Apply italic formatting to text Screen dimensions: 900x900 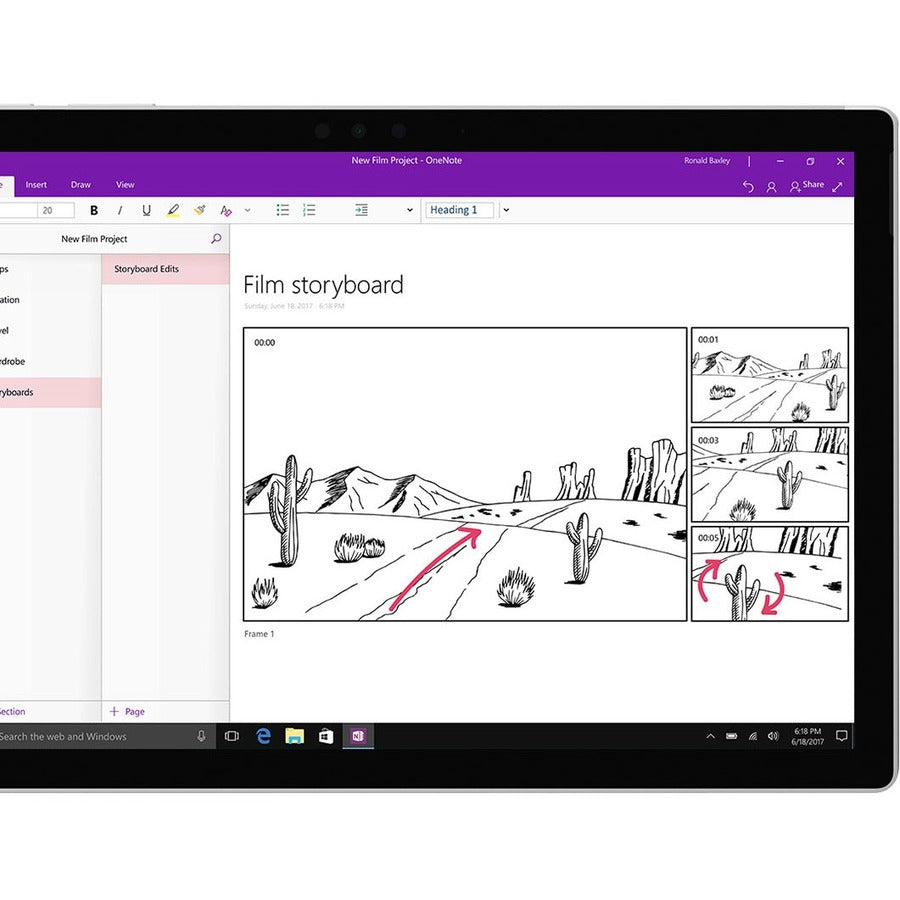[120, 210]
